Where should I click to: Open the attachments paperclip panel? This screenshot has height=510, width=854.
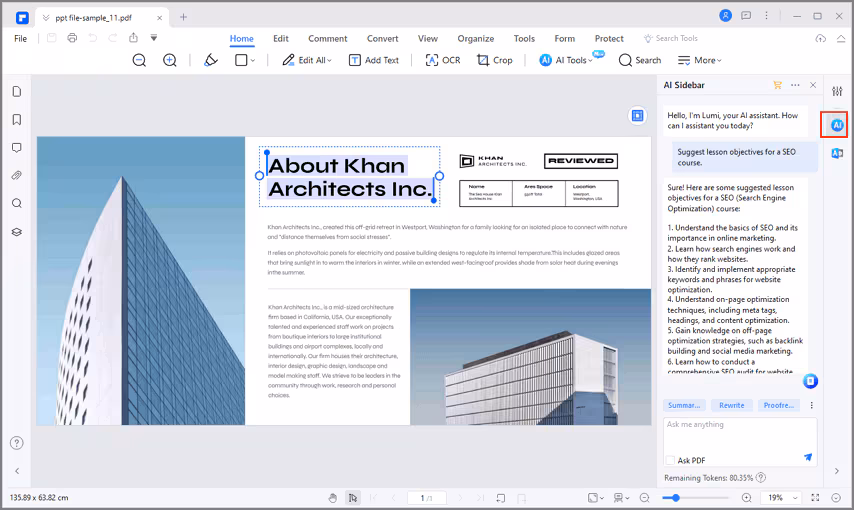(x=17, y=175)
